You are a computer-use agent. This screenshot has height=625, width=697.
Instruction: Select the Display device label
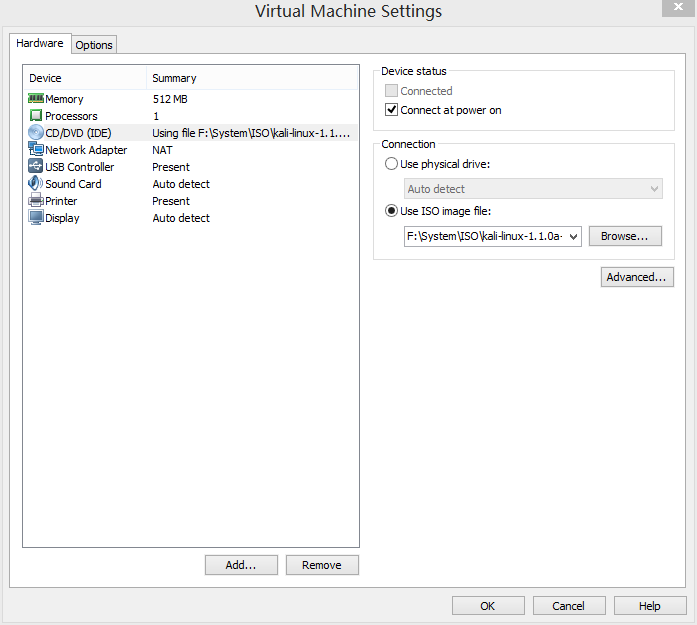coord(62,218)
